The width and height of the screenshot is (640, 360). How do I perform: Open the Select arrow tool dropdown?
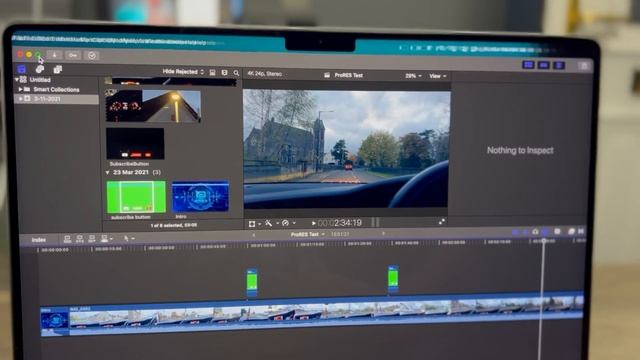(129, 238)
